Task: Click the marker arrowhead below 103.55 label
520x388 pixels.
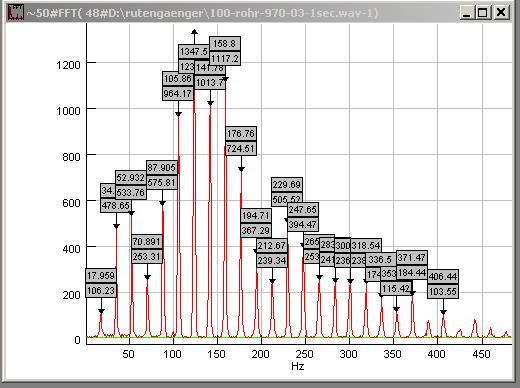Action: 443,312
